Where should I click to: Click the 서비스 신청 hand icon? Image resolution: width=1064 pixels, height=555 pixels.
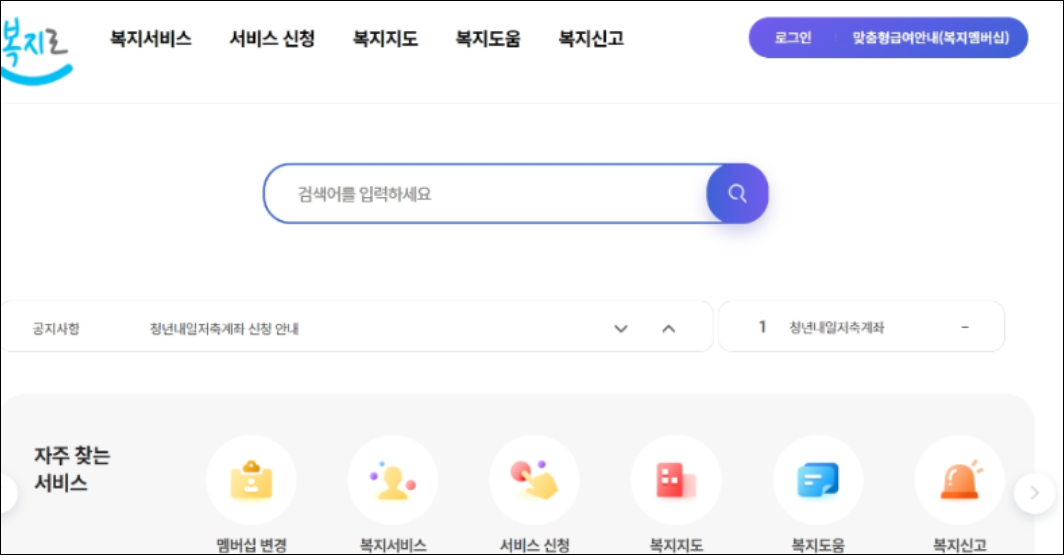[x=535, y=480]
